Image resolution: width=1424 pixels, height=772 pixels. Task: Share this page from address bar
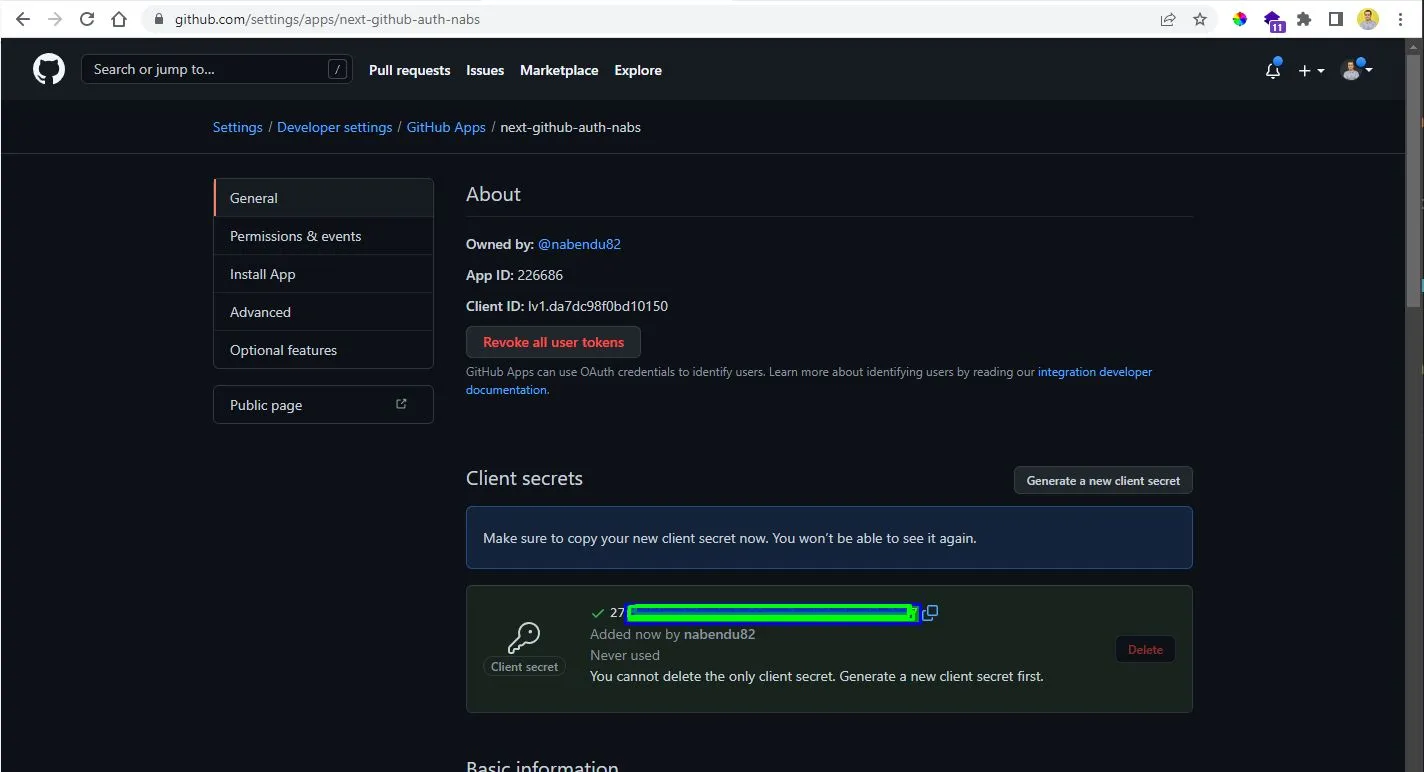1168,19
